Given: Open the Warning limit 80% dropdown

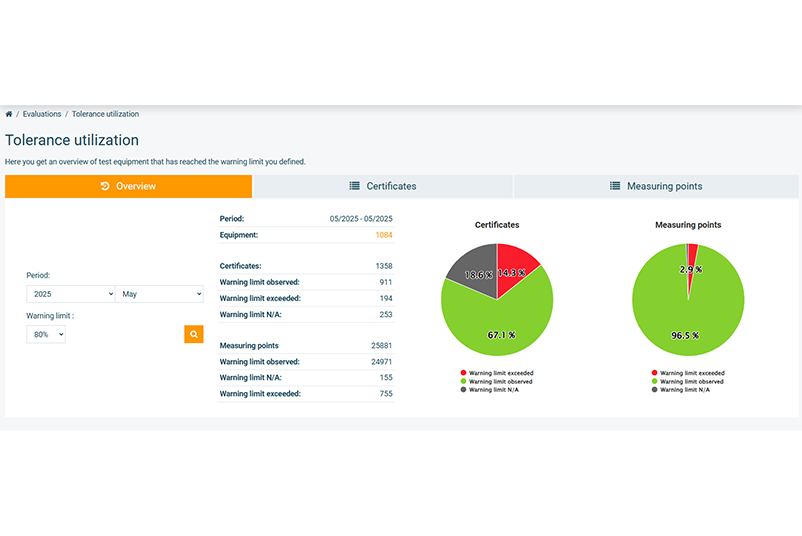Looking at the screenshot, I should pos(46,335).
